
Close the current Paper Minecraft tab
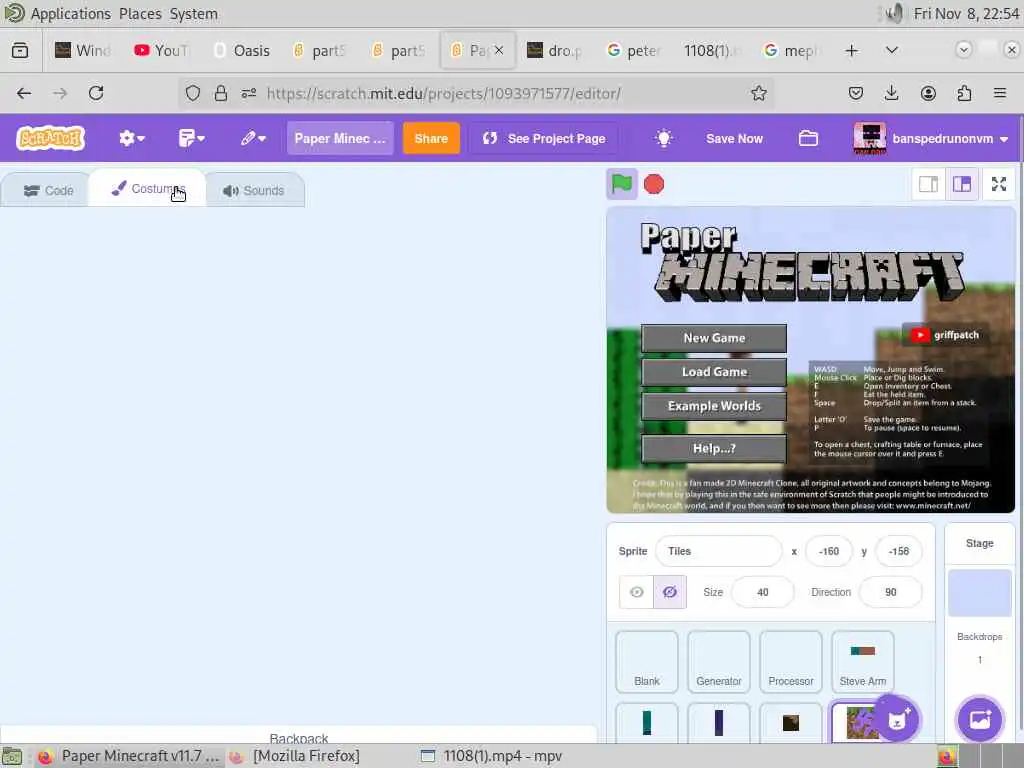point(499,50)
